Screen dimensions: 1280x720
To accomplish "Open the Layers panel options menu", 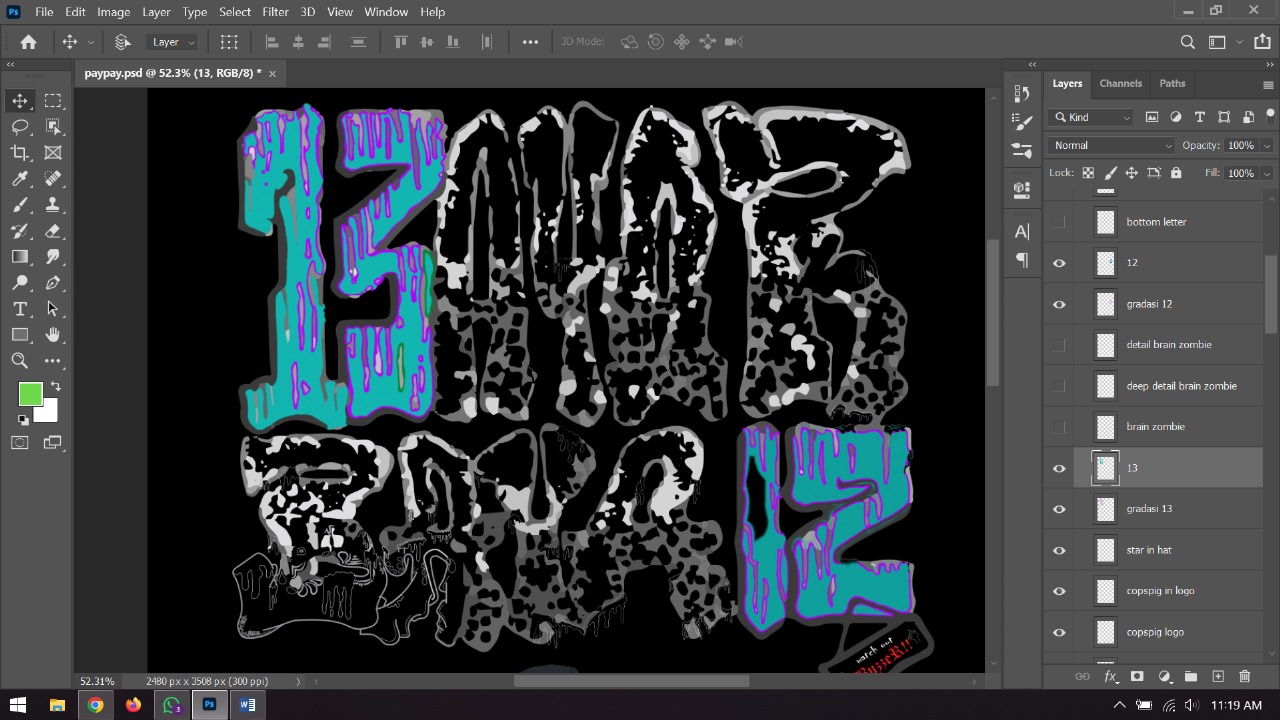I will (x=1268, y=84).
